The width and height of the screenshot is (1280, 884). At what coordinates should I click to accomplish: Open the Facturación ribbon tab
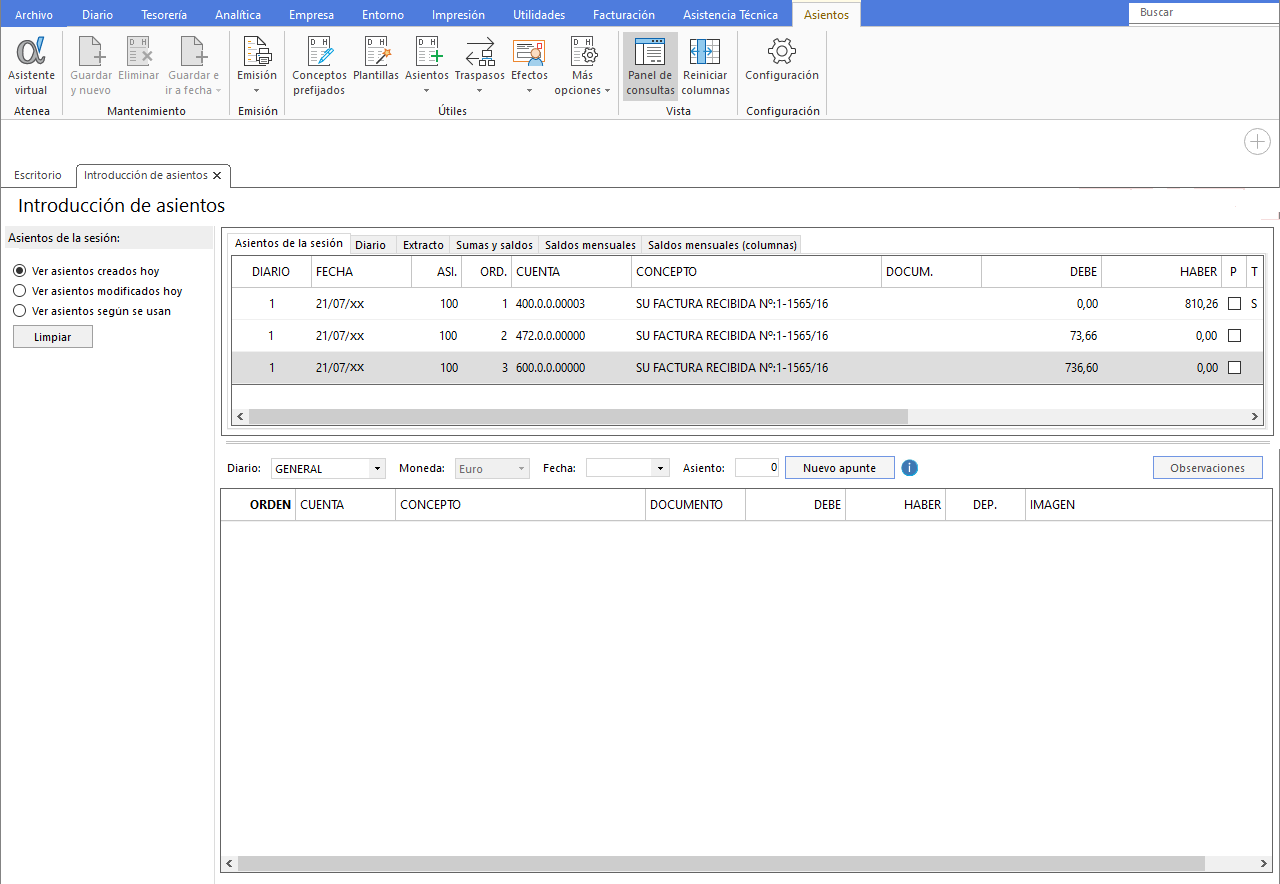pos(624,14)
